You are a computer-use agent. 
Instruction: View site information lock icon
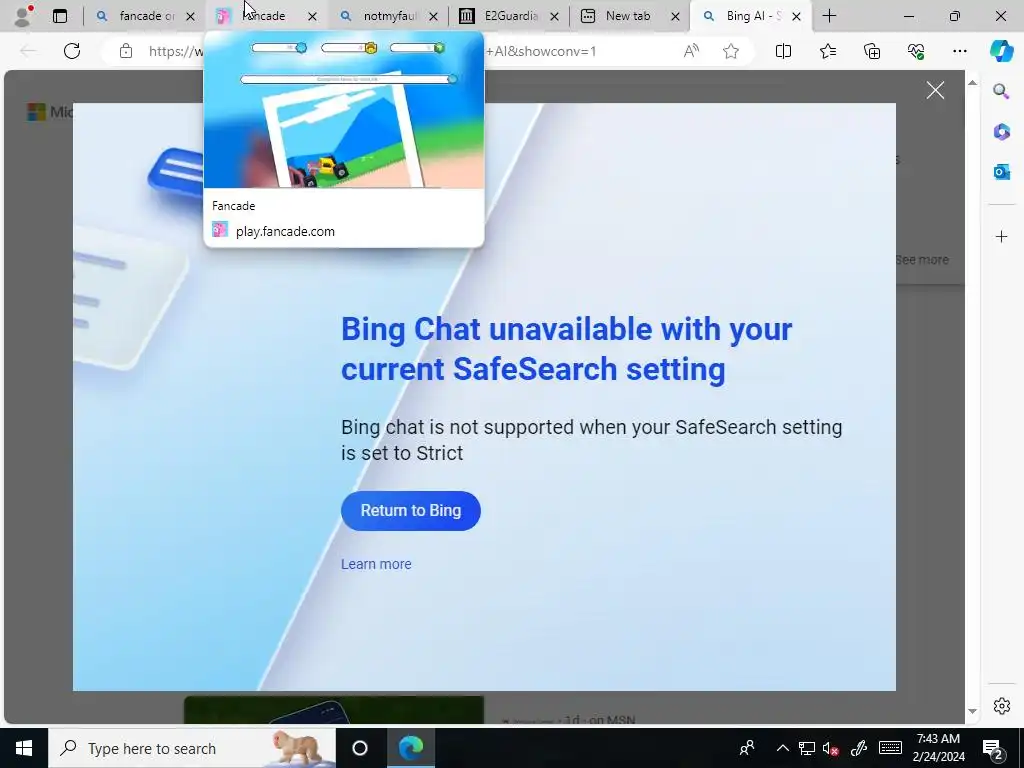(126, 51)
